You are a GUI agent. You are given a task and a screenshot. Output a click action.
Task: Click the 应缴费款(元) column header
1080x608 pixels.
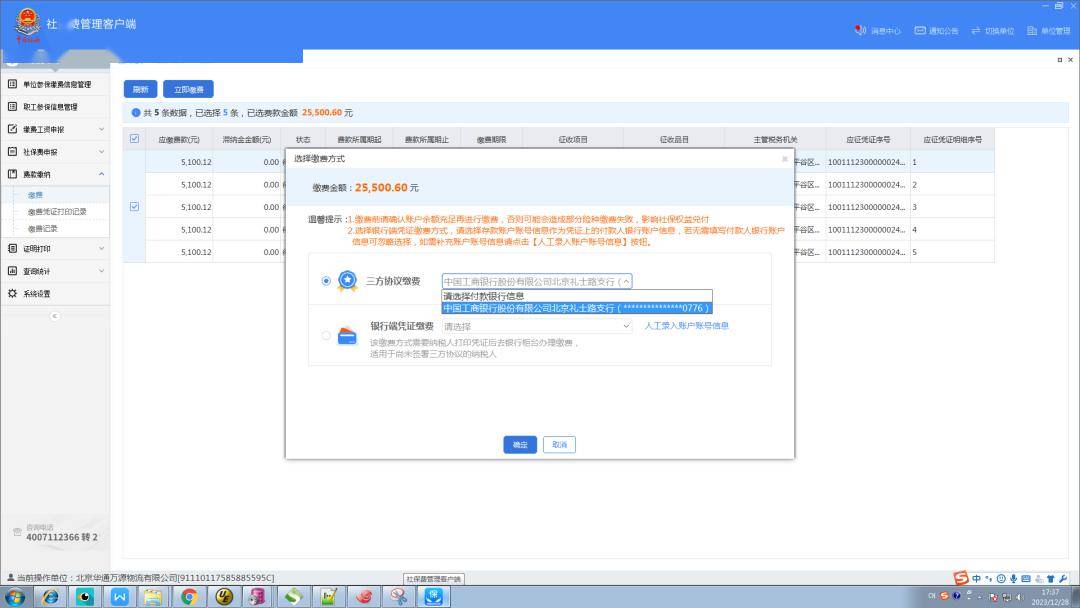point(178,139)
